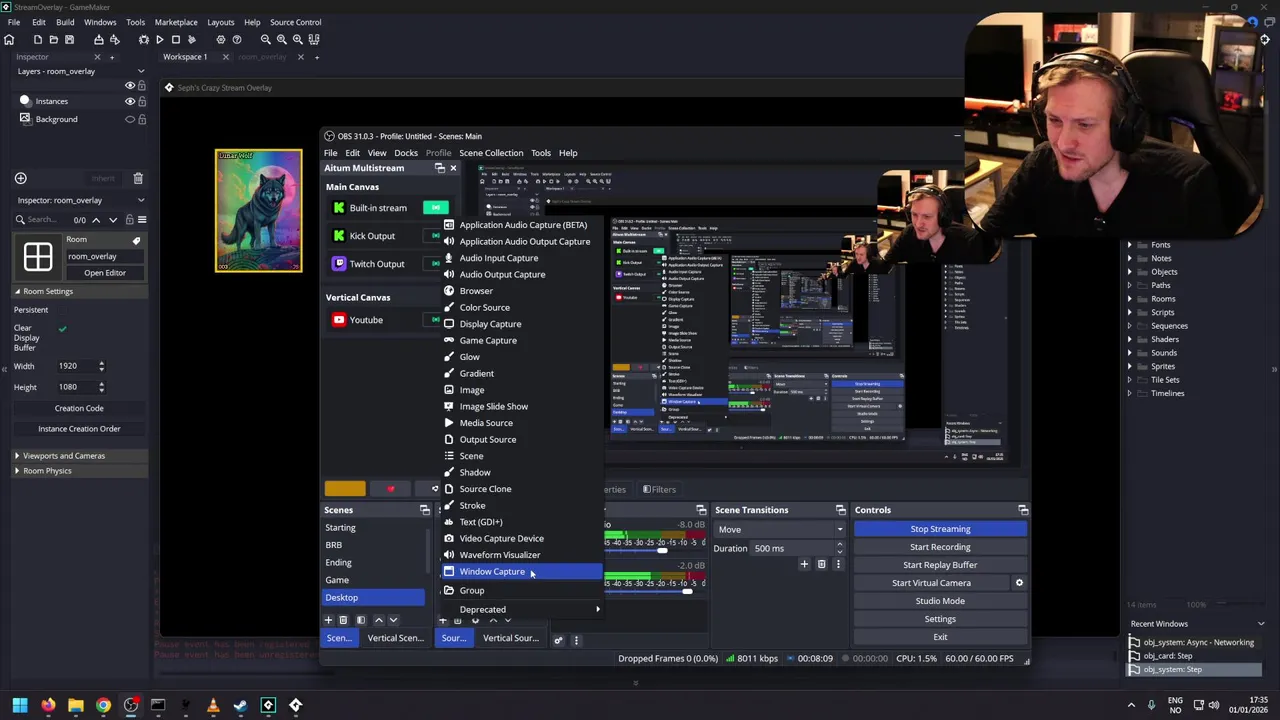
Task: Run the game with Play icon
Action: (x=160, y=39)
